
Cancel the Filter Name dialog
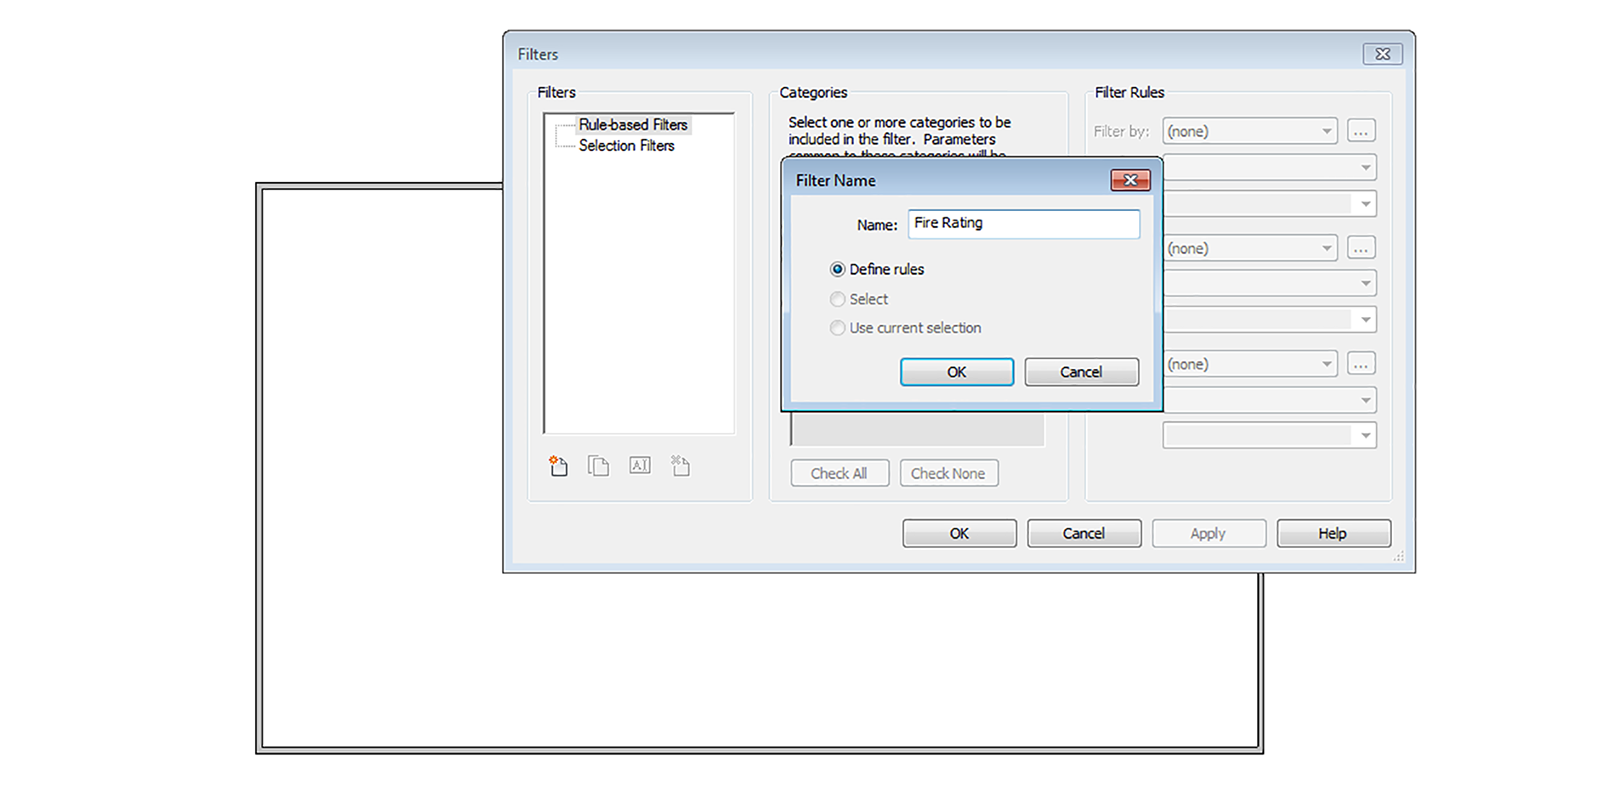[1081, 372]
